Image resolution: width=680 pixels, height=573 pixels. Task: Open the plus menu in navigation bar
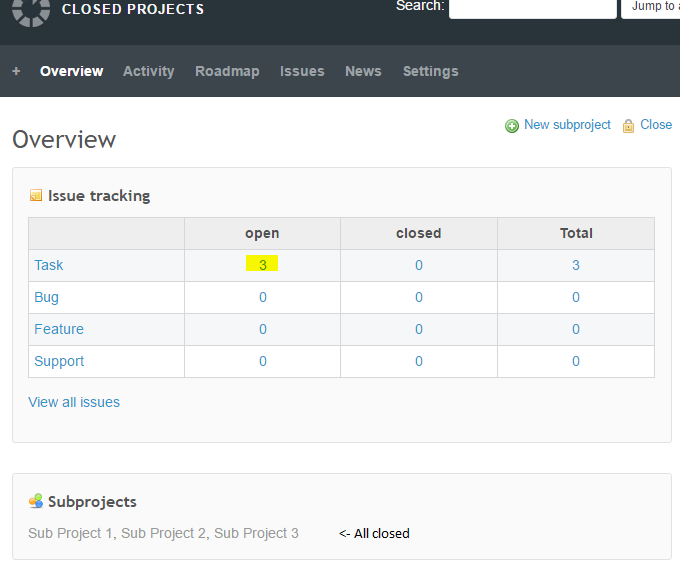click(16, 71)
